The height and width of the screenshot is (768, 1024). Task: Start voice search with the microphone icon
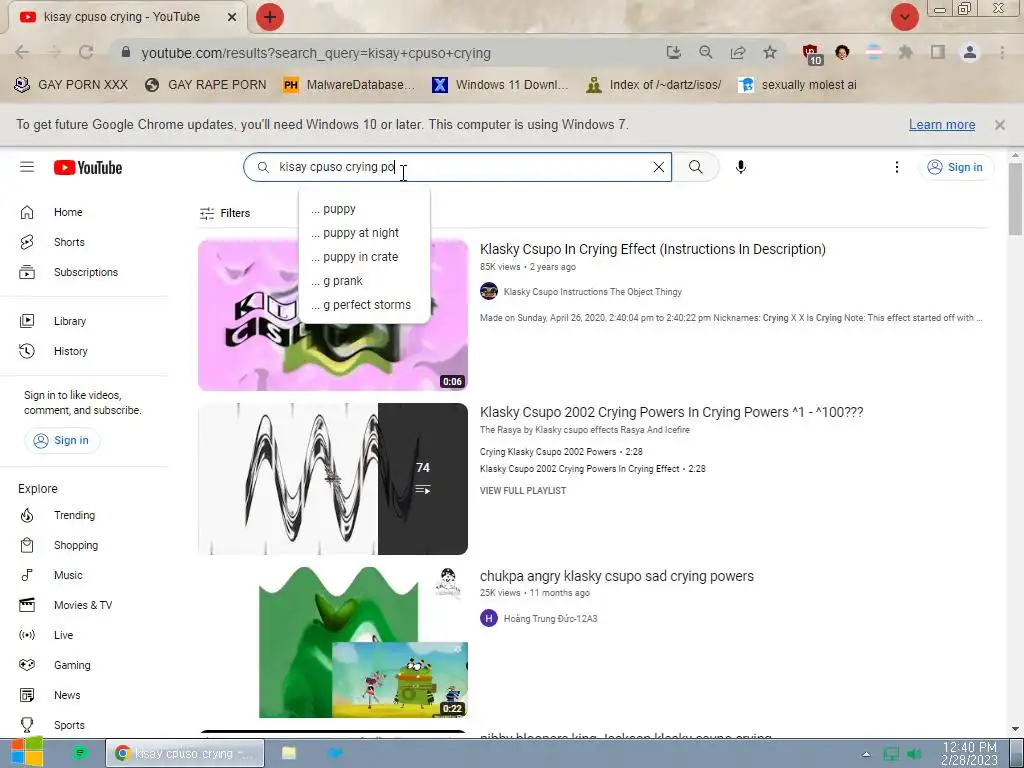[x=741, y=167]
